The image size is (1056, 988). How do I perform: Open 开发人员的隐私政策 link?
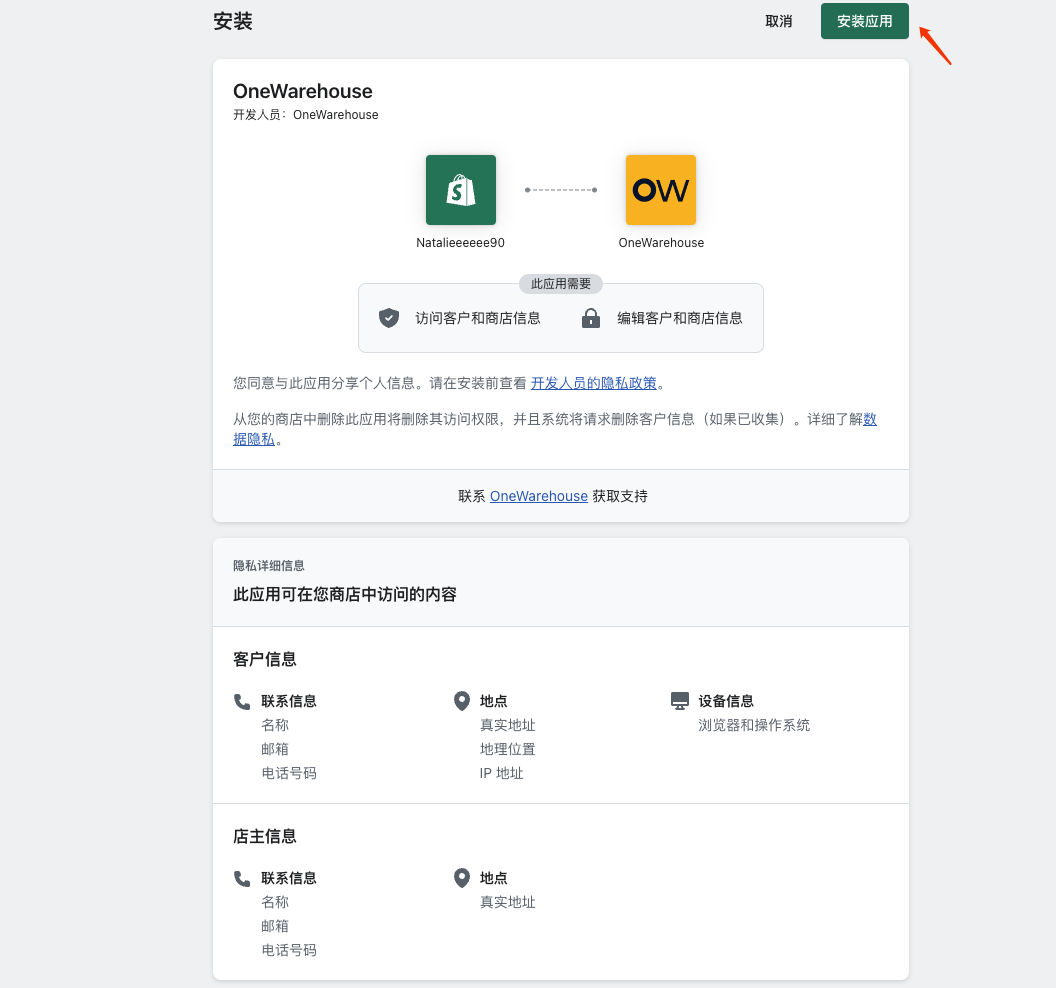(x=593, y=383)
